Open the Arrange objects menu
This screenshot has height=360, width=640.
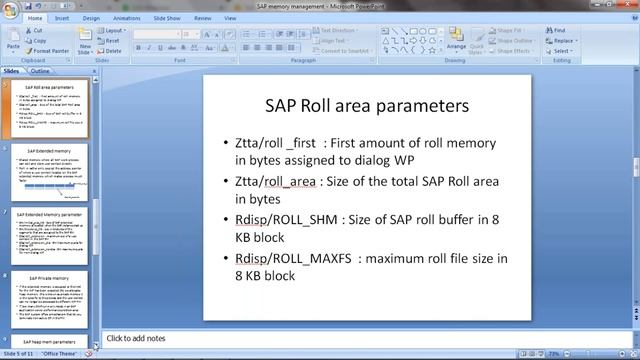click(456, 40)
